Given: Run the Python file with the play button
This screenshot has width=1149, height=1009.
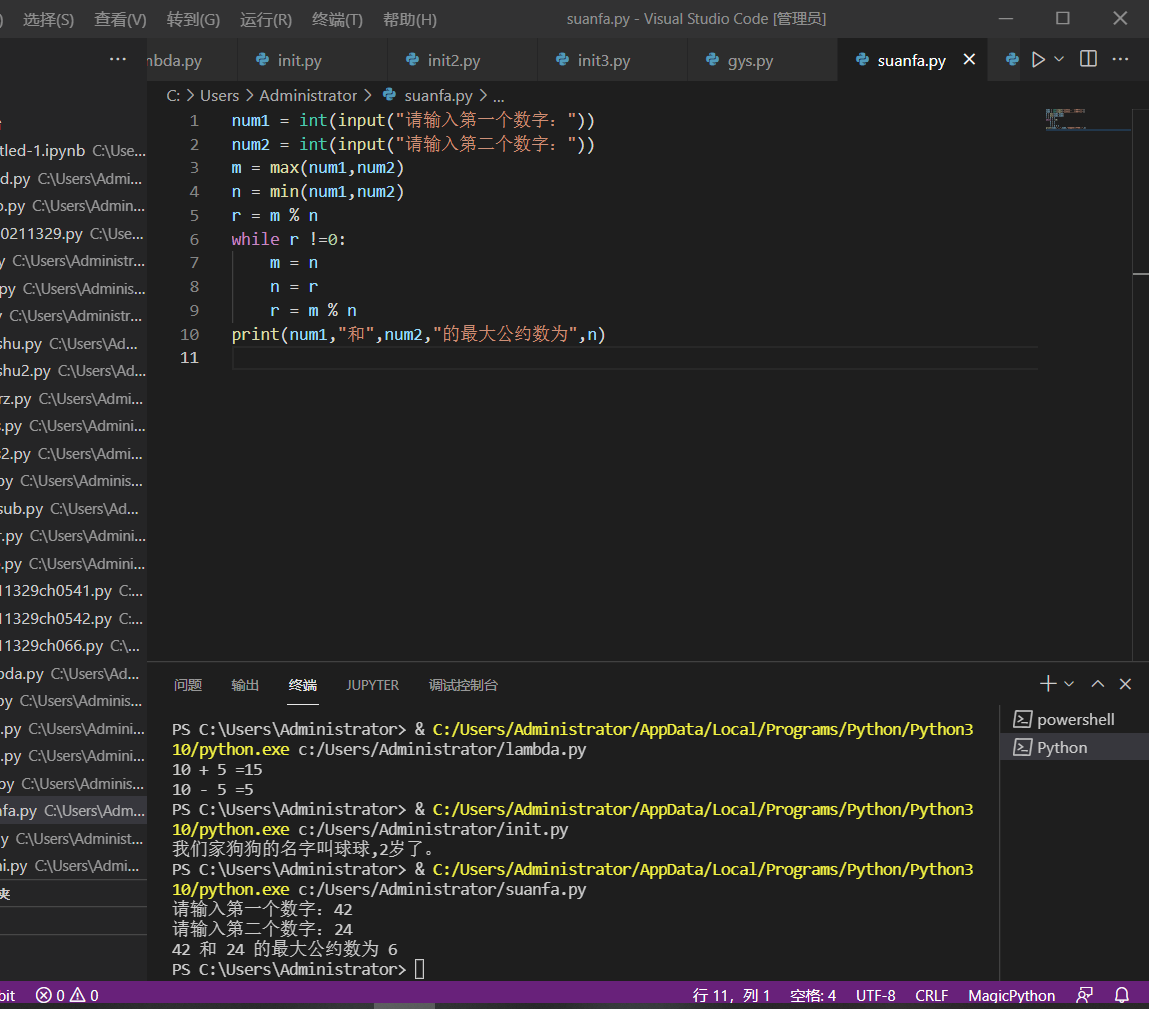Looking at the screenshot, I should tap(1038, 60).
